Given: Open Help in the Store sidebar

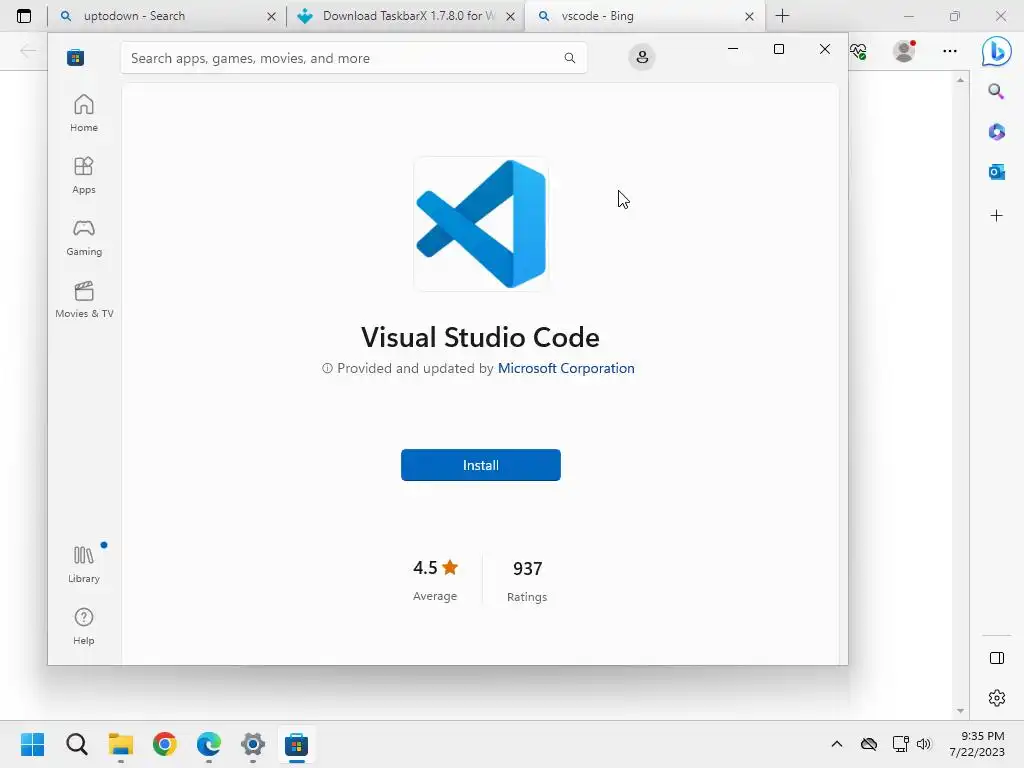Looking at the screenshot, I should coord(84,626).
